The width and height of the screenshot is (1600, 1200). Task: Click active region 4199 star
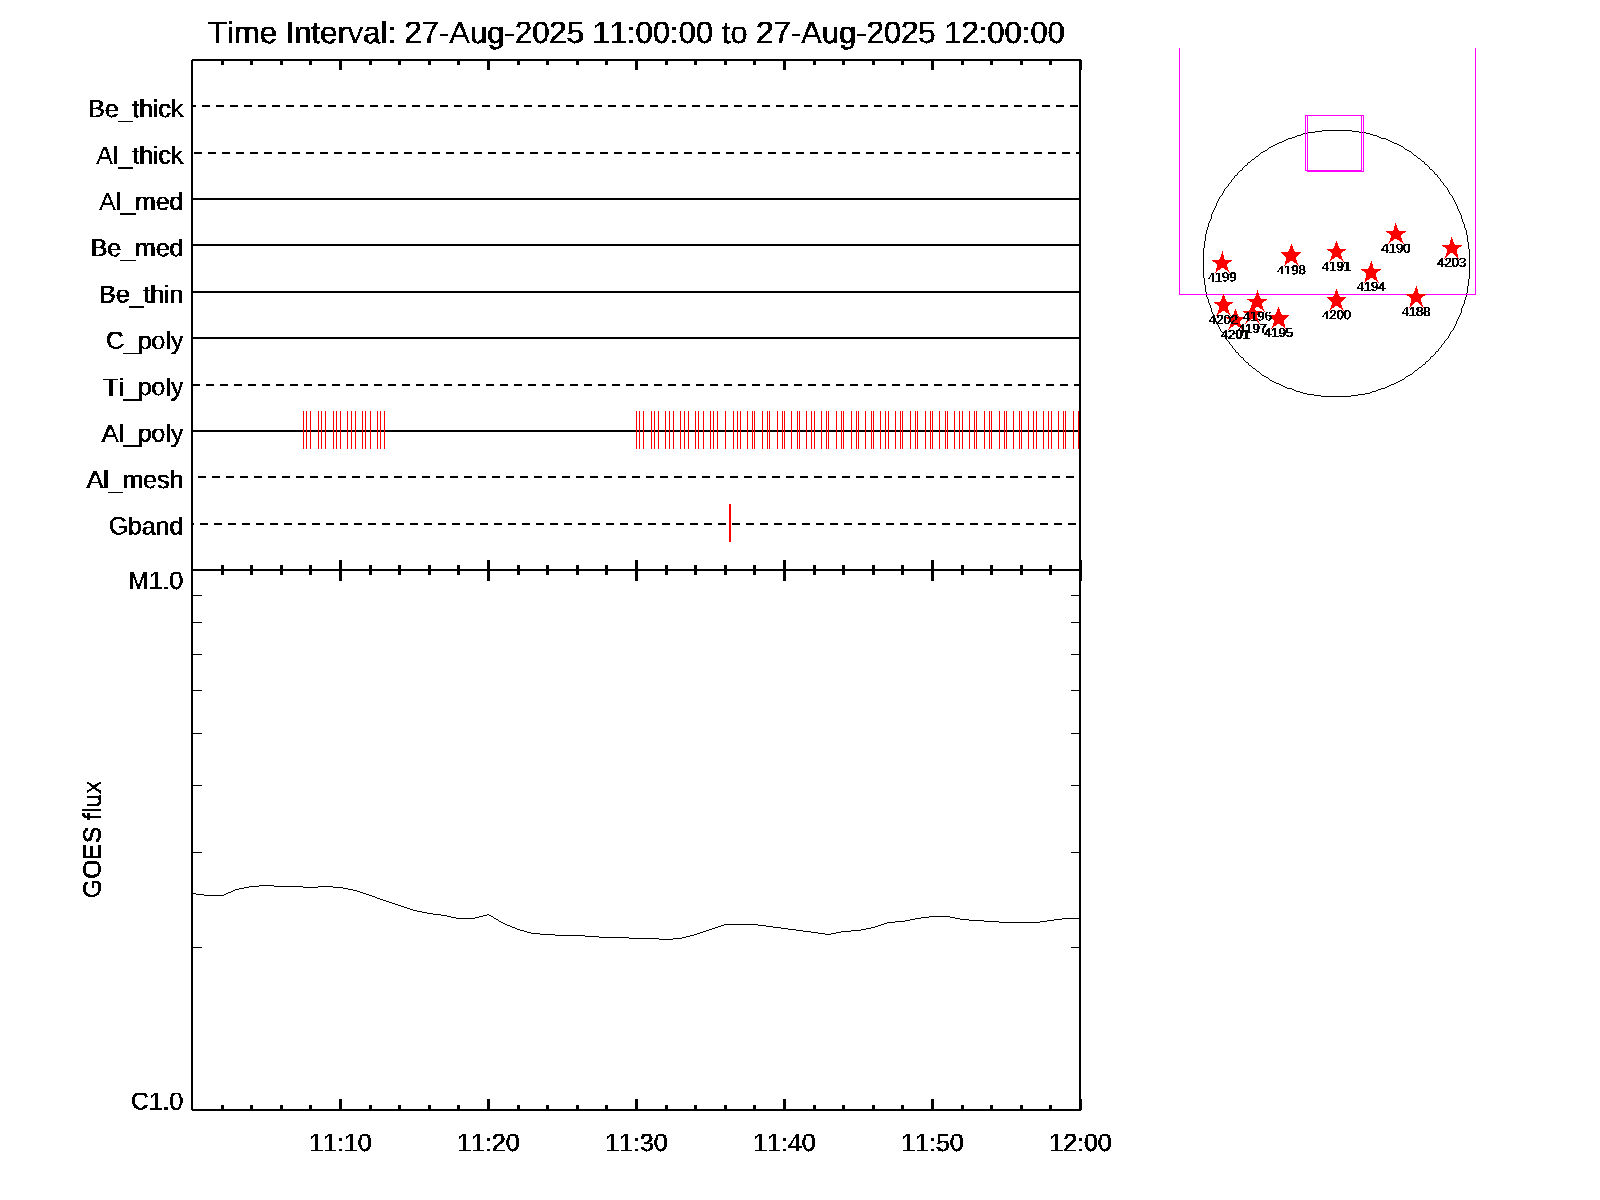(1221, 263)
